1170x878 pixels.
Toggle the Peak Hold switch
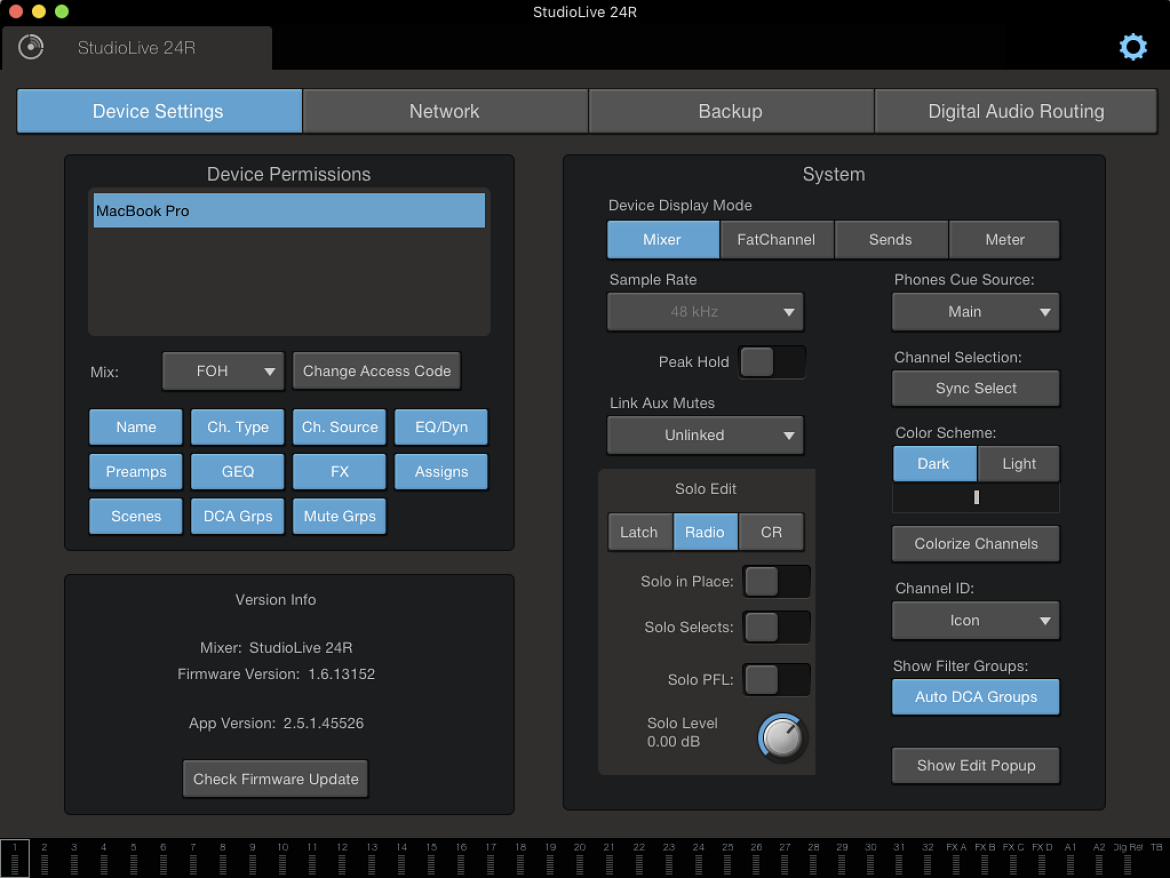pyautogui.click(x=772, y=363)
